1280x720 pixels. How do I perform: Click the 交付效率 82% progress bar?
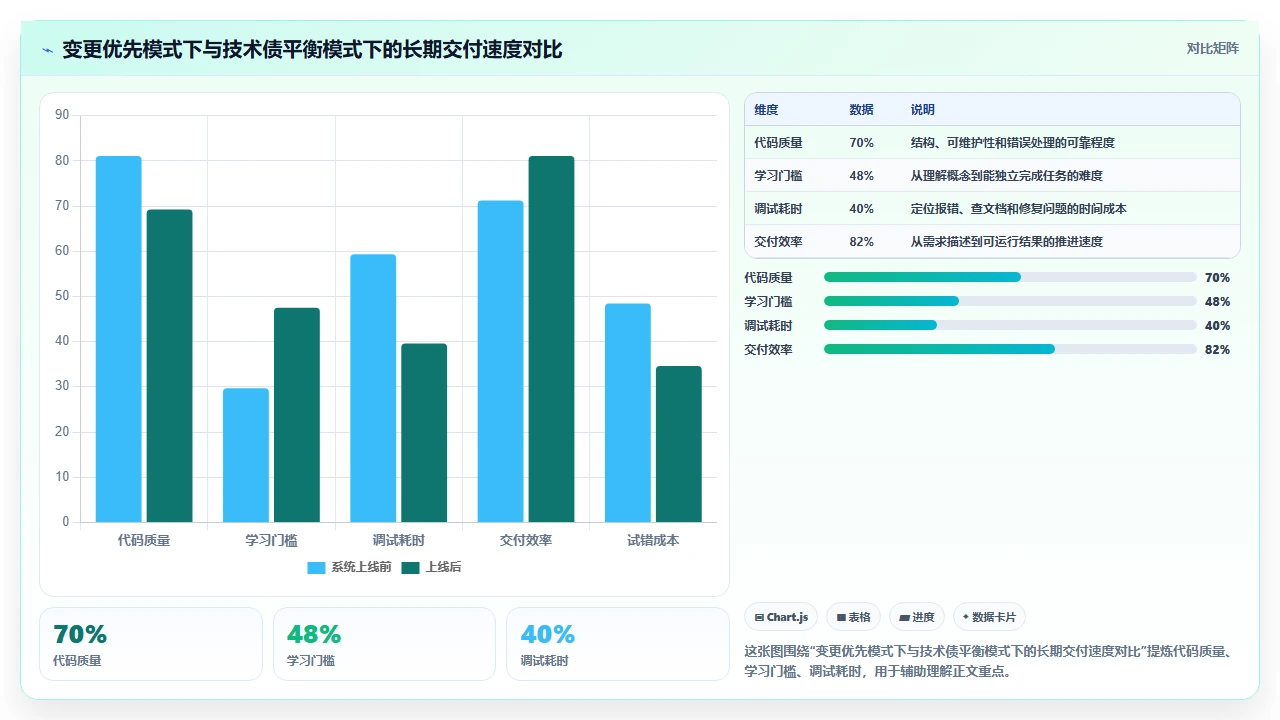[1010, 349]
